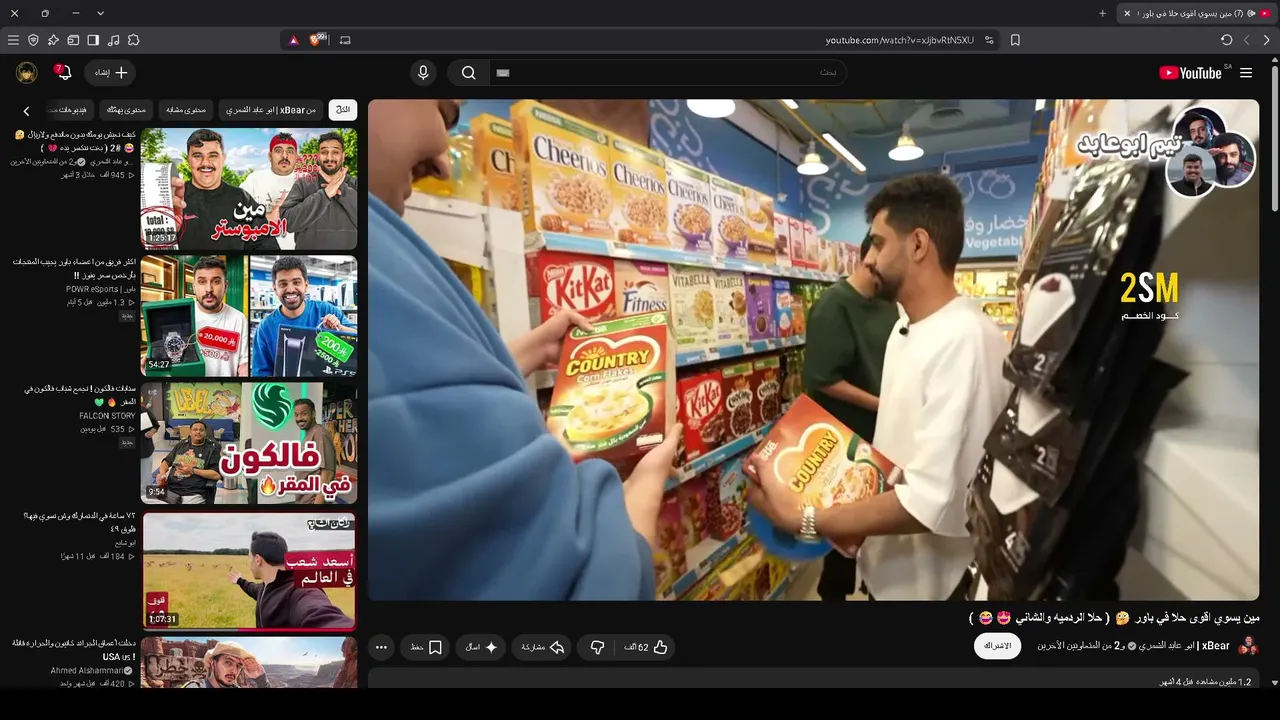Open Brave Shields lion icon in address bar
Viewport: 1280px width, 720px height.
pyautogui.click(x=319, y=40)
